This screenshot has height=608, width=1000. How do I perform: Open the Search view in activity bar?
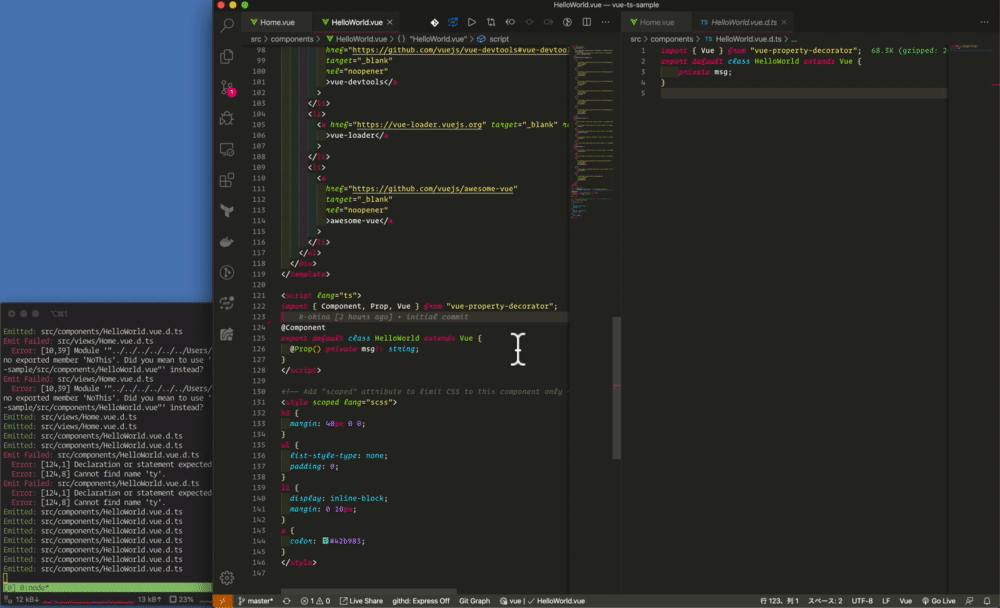click(x=227, y=25)
